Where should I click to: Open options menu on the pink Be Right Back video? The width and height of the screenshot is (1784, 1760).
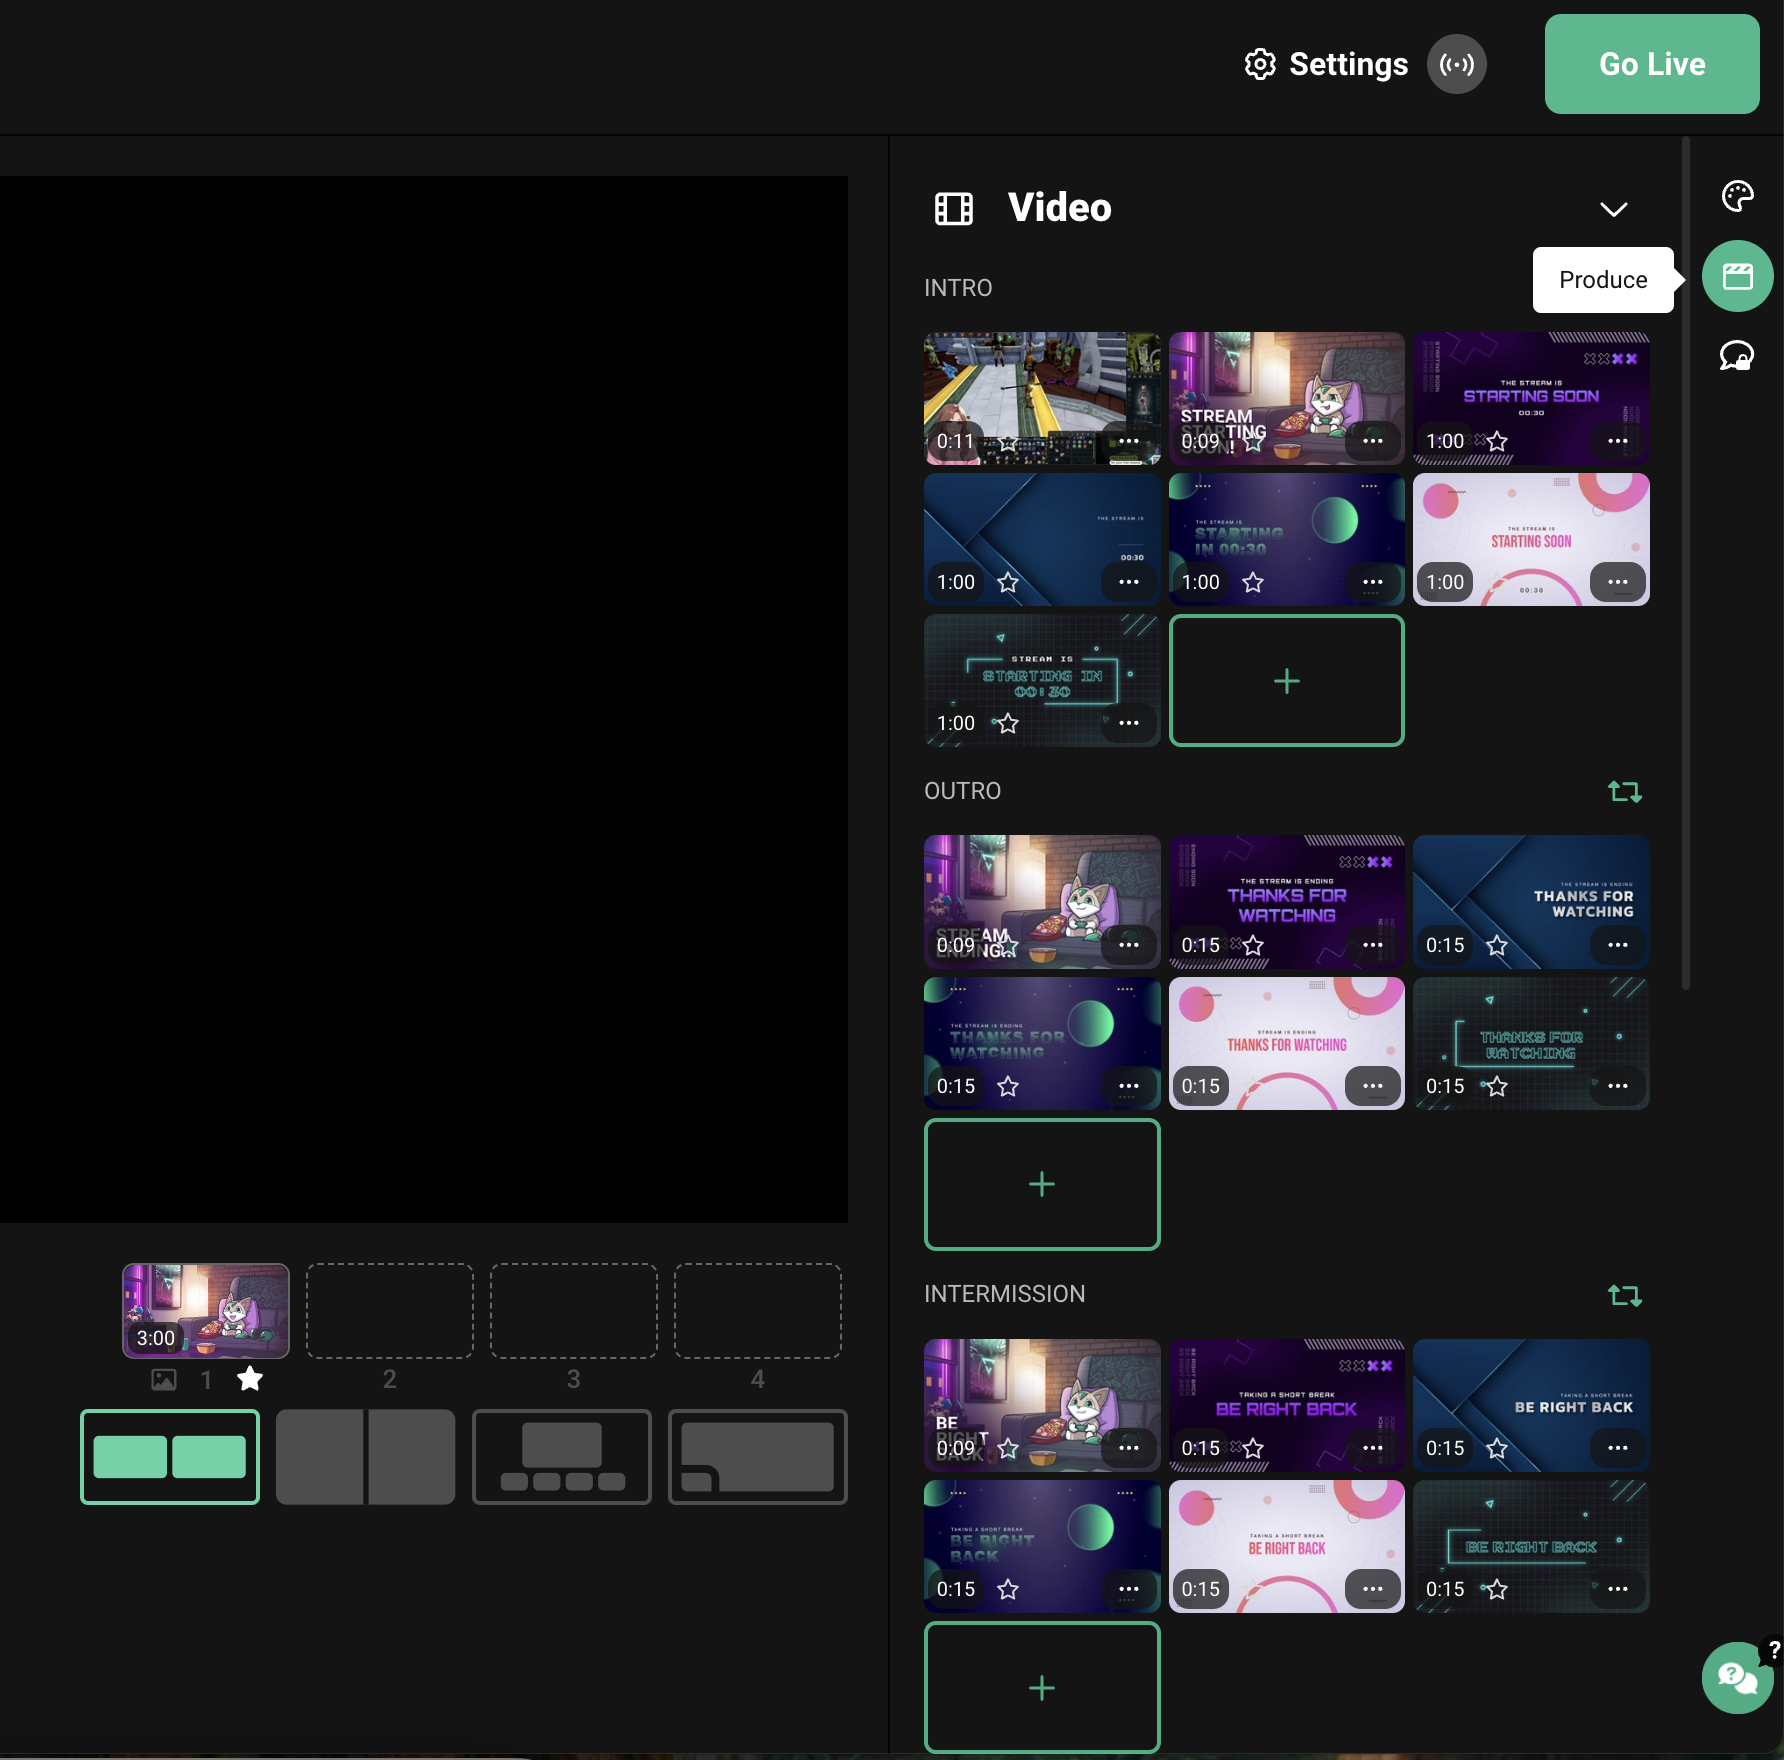(1374, 1588)
